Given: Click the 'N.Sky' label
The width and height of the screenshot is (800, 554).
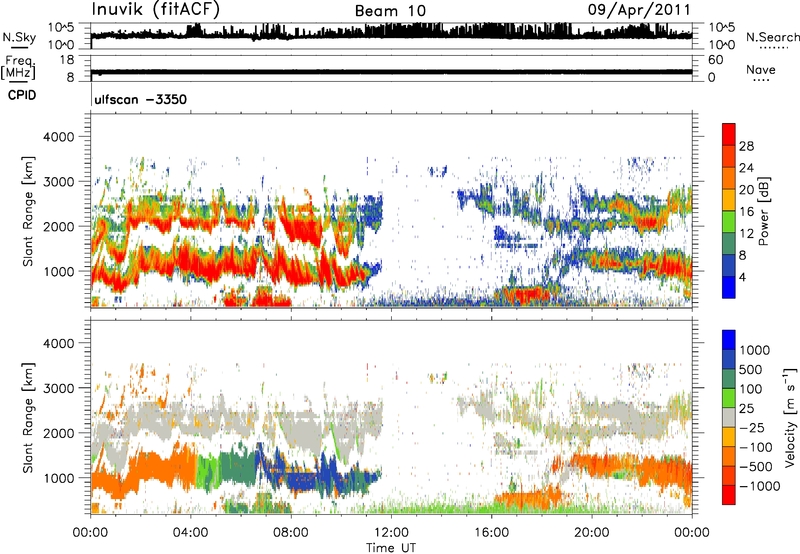Looking at the screenshot, I should (19, 37).
